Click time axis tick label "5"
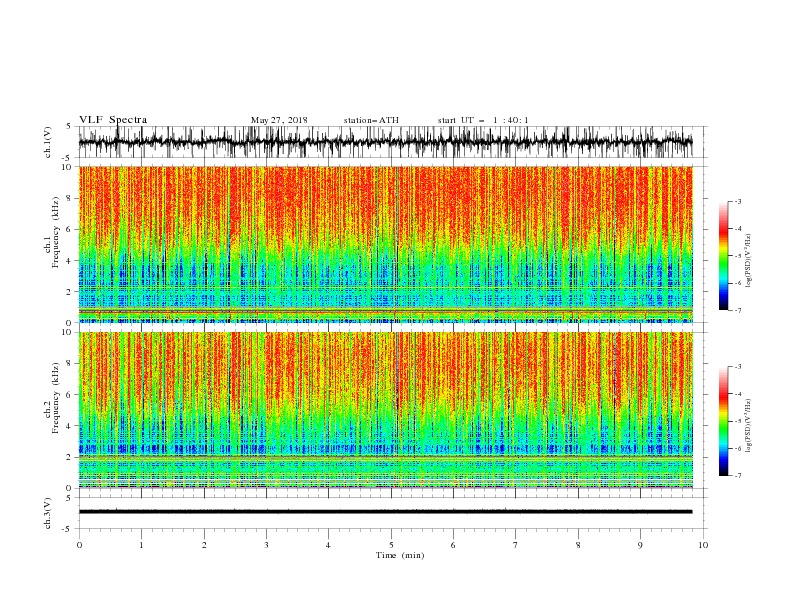Screen dimensions: 792x612 391,545
